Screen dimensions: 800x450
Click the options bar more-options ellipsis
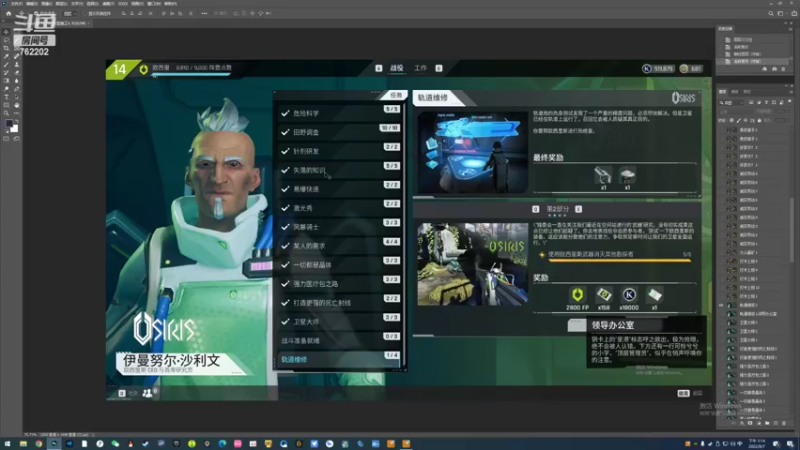tap(204, 13)
